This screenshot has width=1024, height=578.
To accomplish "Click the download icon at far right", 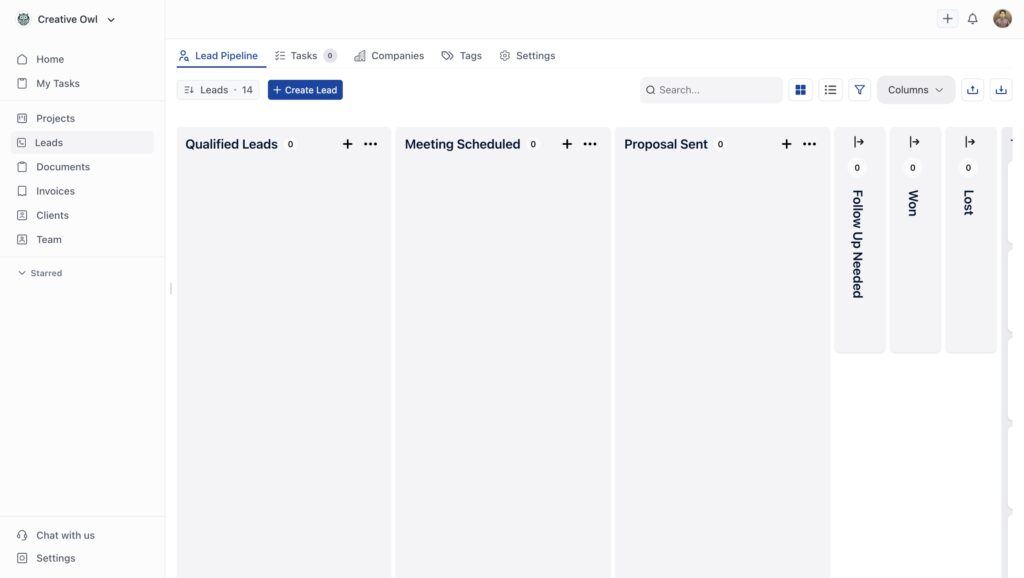I will tap(1000, 90).
